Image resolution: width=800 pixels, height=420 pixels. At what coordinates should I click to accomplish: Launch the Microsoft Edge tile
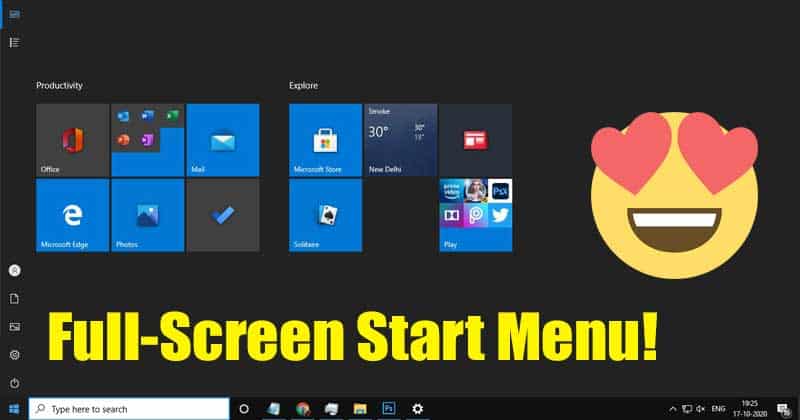tap(72, 215)
